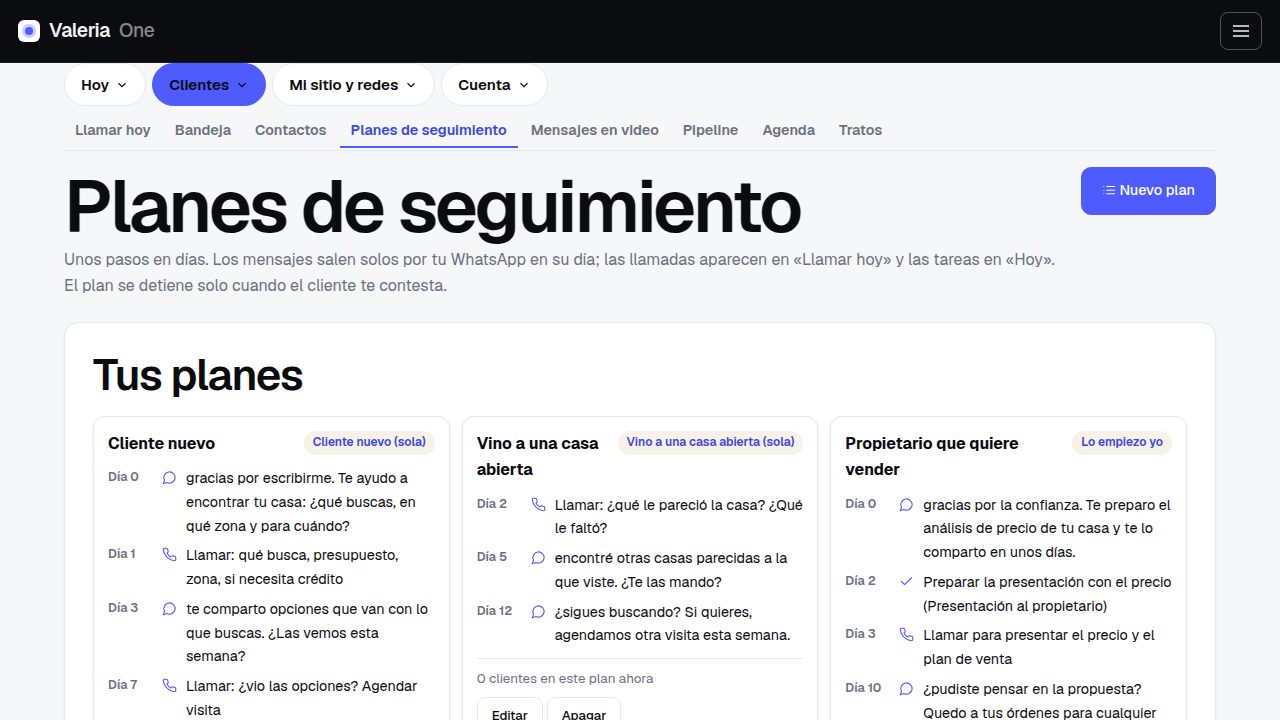Select the Planes de seguimiento tab
Screen dimensions: 1280x720
pyautogui.click(x=429, y=130)
